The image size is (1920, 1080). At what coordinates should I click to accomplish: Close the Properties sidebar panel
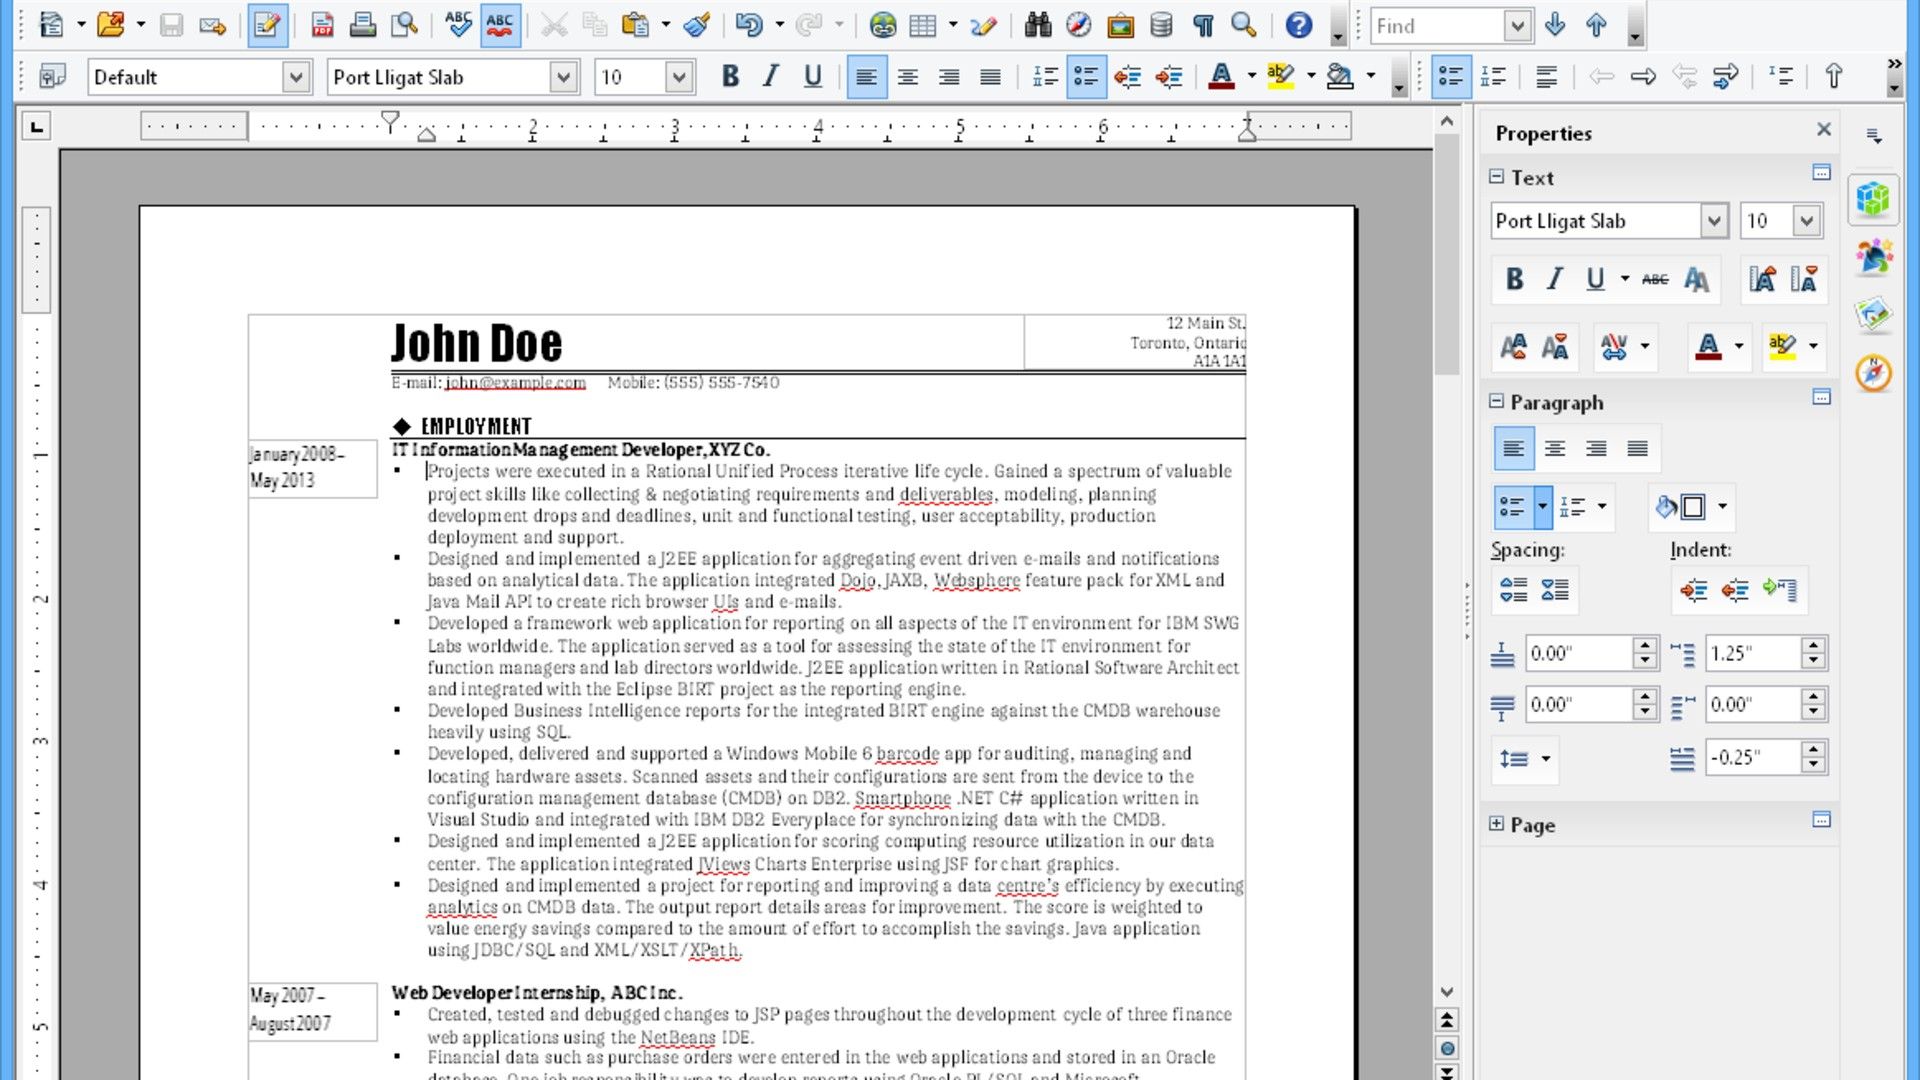1824,130
